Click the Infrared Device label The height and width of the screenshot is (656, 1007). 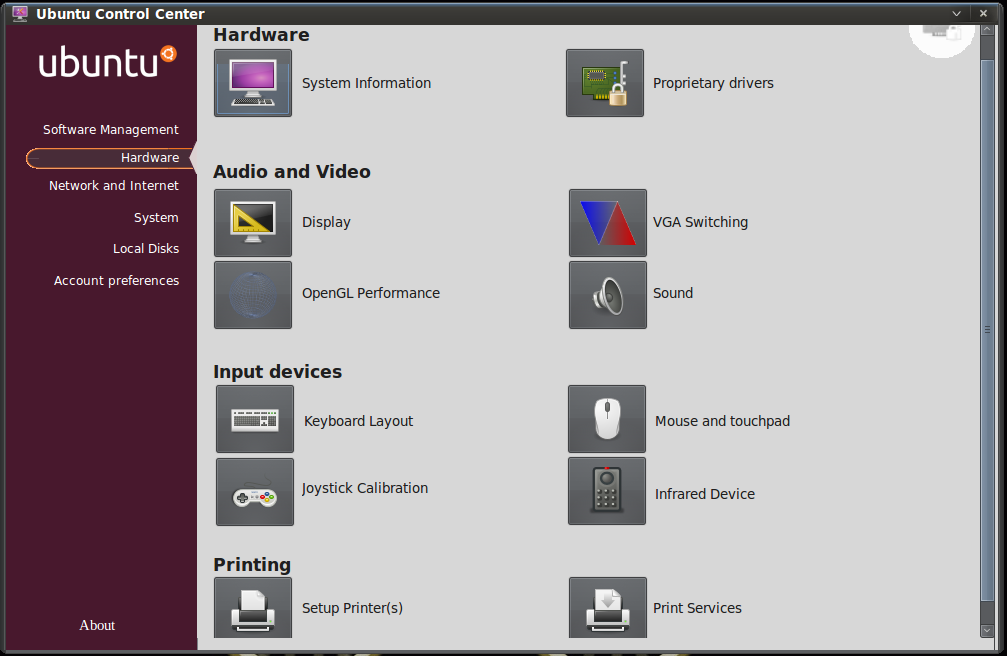pos(705,494)
